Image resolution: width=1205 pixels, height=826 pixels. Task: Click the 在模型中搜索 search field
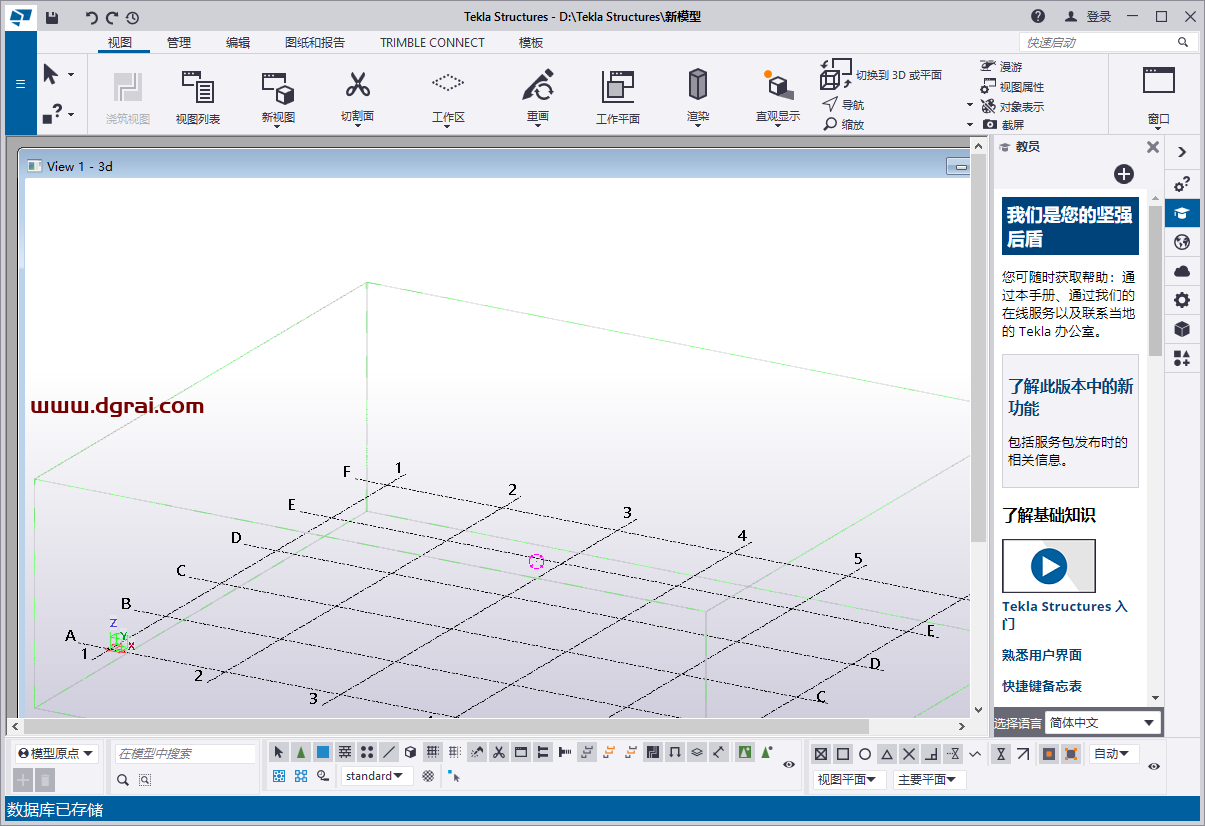tap(185, 753)
